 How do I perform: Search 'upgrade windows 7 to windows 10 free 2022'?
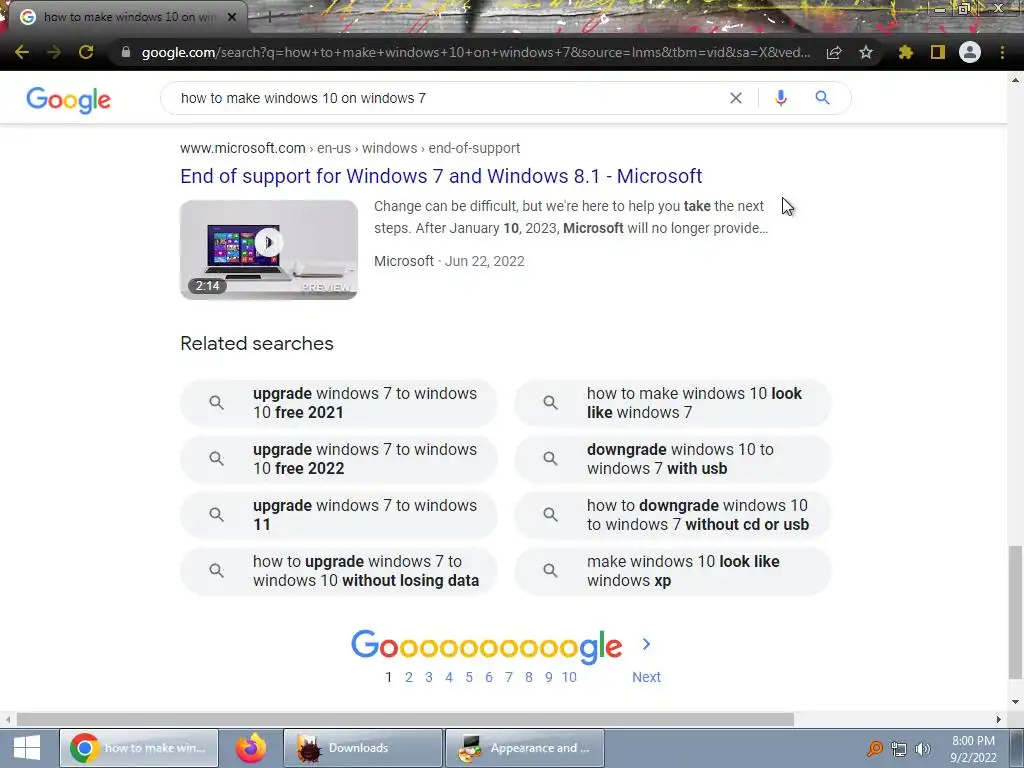pos(339,459)
